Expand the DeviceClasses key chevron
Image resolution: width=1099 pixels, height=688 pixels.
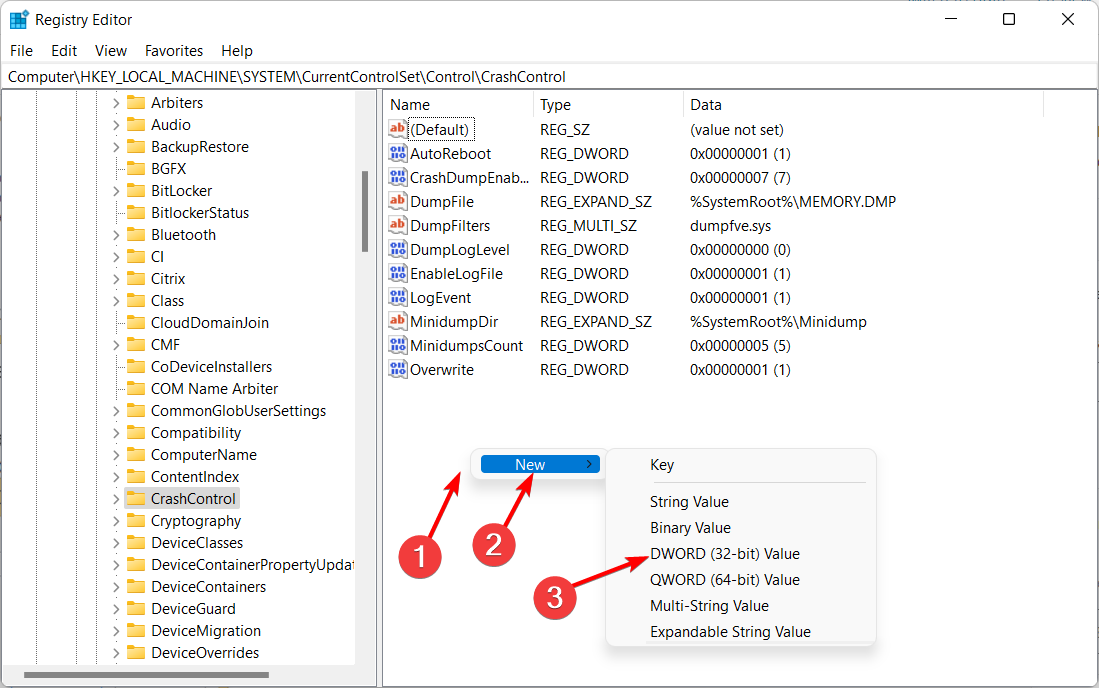(116, 543)
